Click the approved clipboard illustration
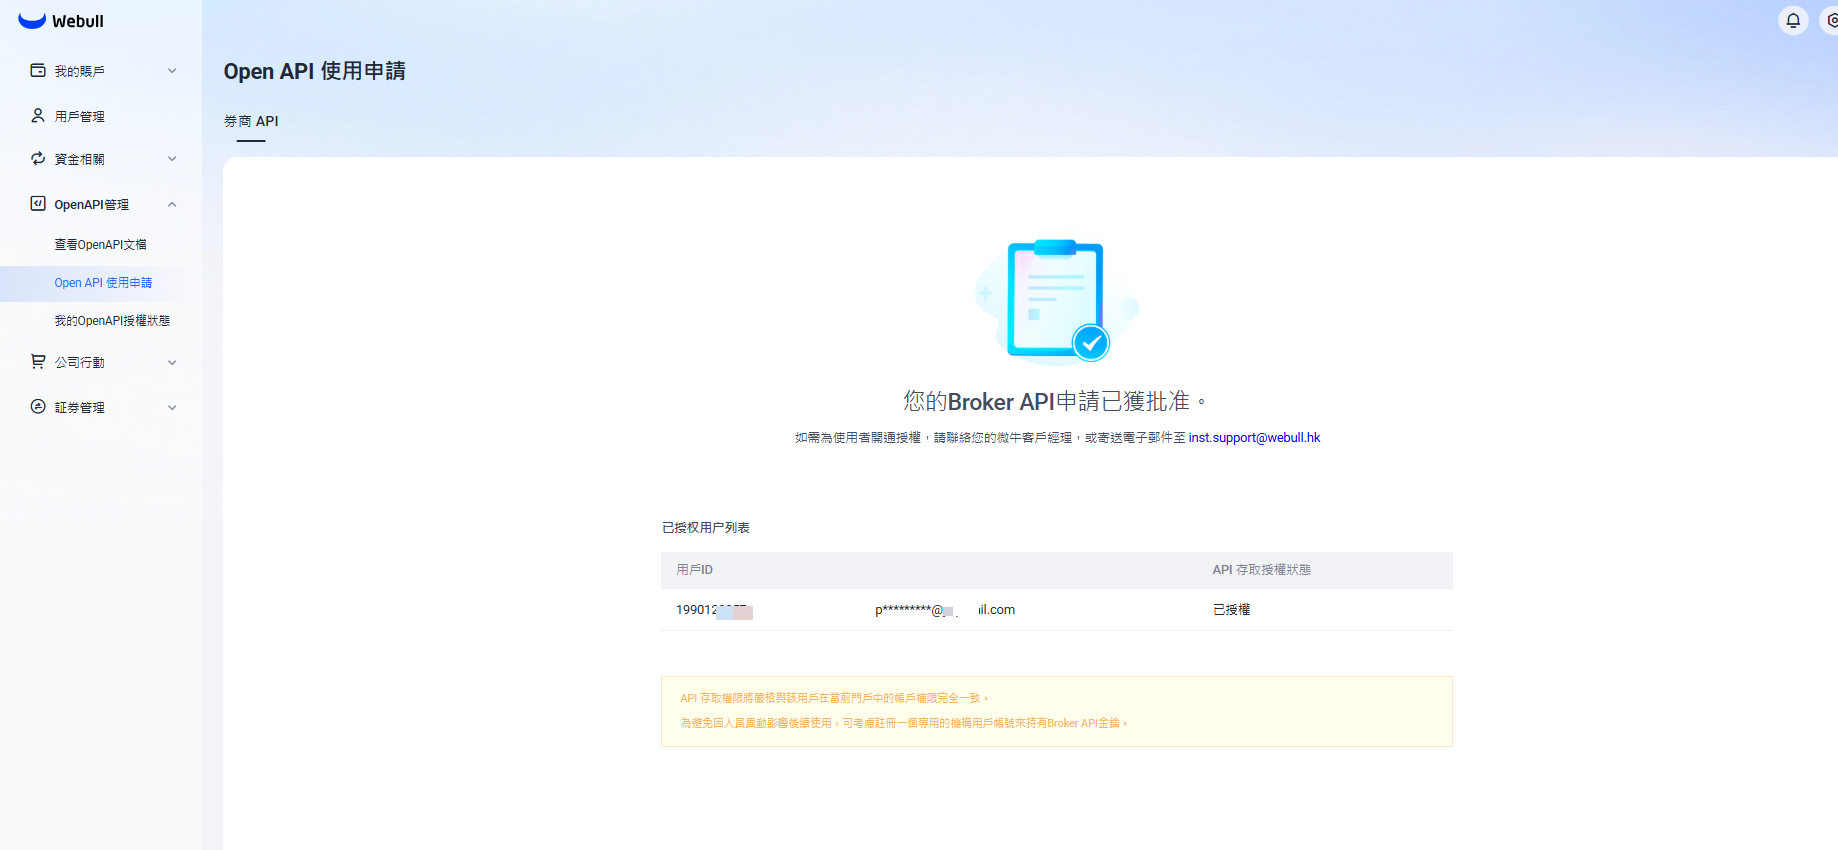Image resolution: width=1838 pixels, height=850 pixels. coord(1056,300)
